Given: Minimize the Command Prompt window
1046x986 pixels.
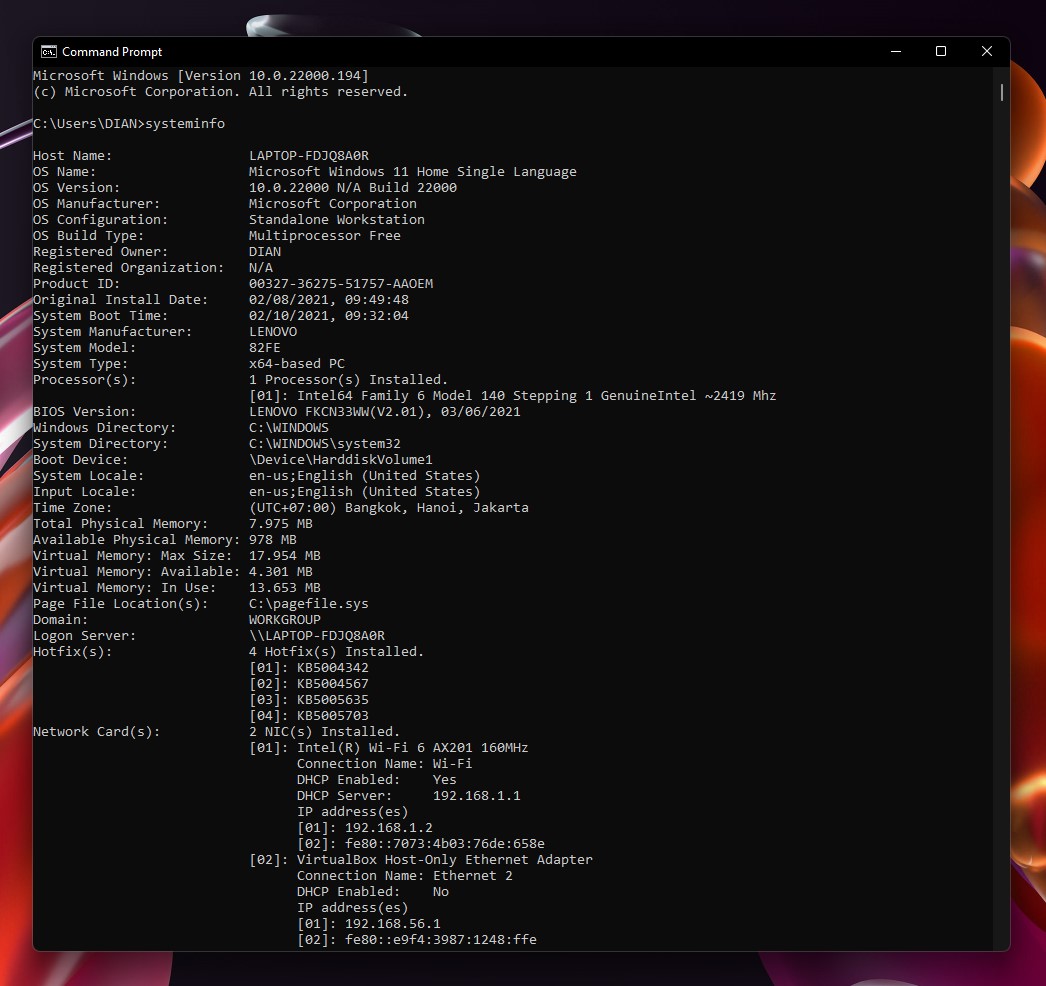Looking at the screenshot, I should pyautogui.click(x=895, y=51).
